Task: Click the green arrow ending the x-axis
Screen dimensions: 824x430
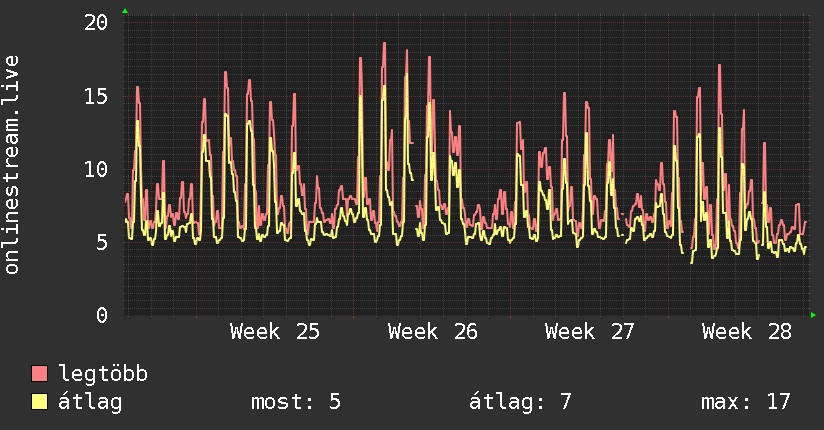Action: (x=813, y=315)
